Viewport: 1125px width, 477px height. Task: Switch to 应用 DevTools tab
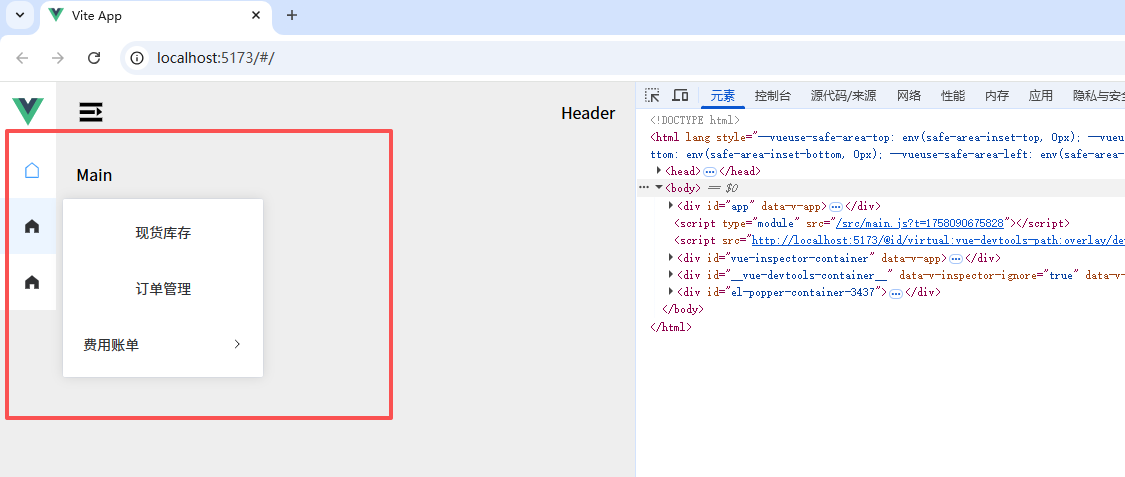(1040, 95)
